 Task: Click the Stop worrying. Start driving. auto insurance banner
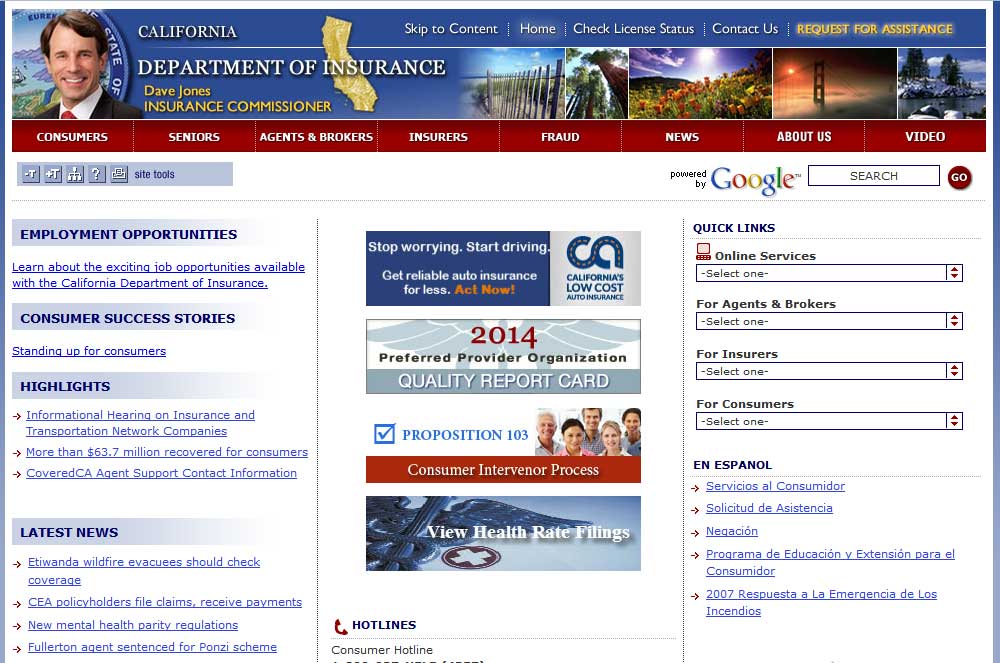503,268
